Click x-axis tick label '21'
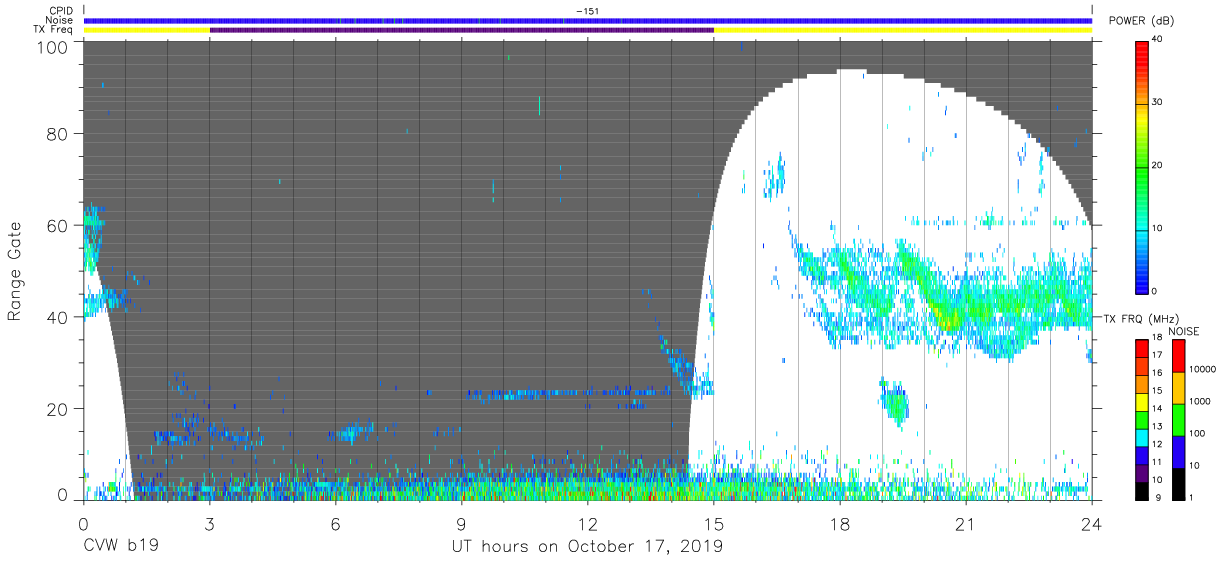The image size is (1228, 567). (966, 524)
